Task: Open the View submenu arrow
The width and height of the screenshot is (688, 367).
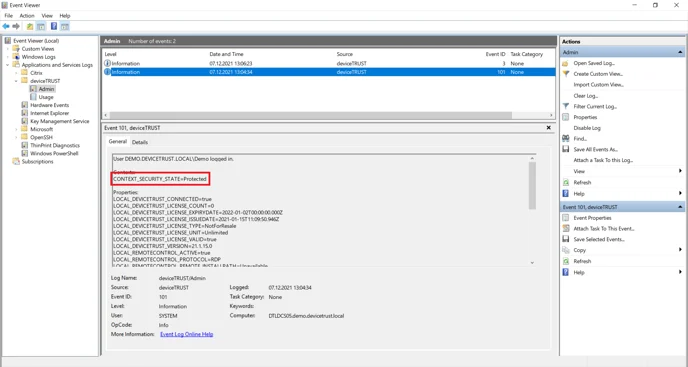Action: 680,171
